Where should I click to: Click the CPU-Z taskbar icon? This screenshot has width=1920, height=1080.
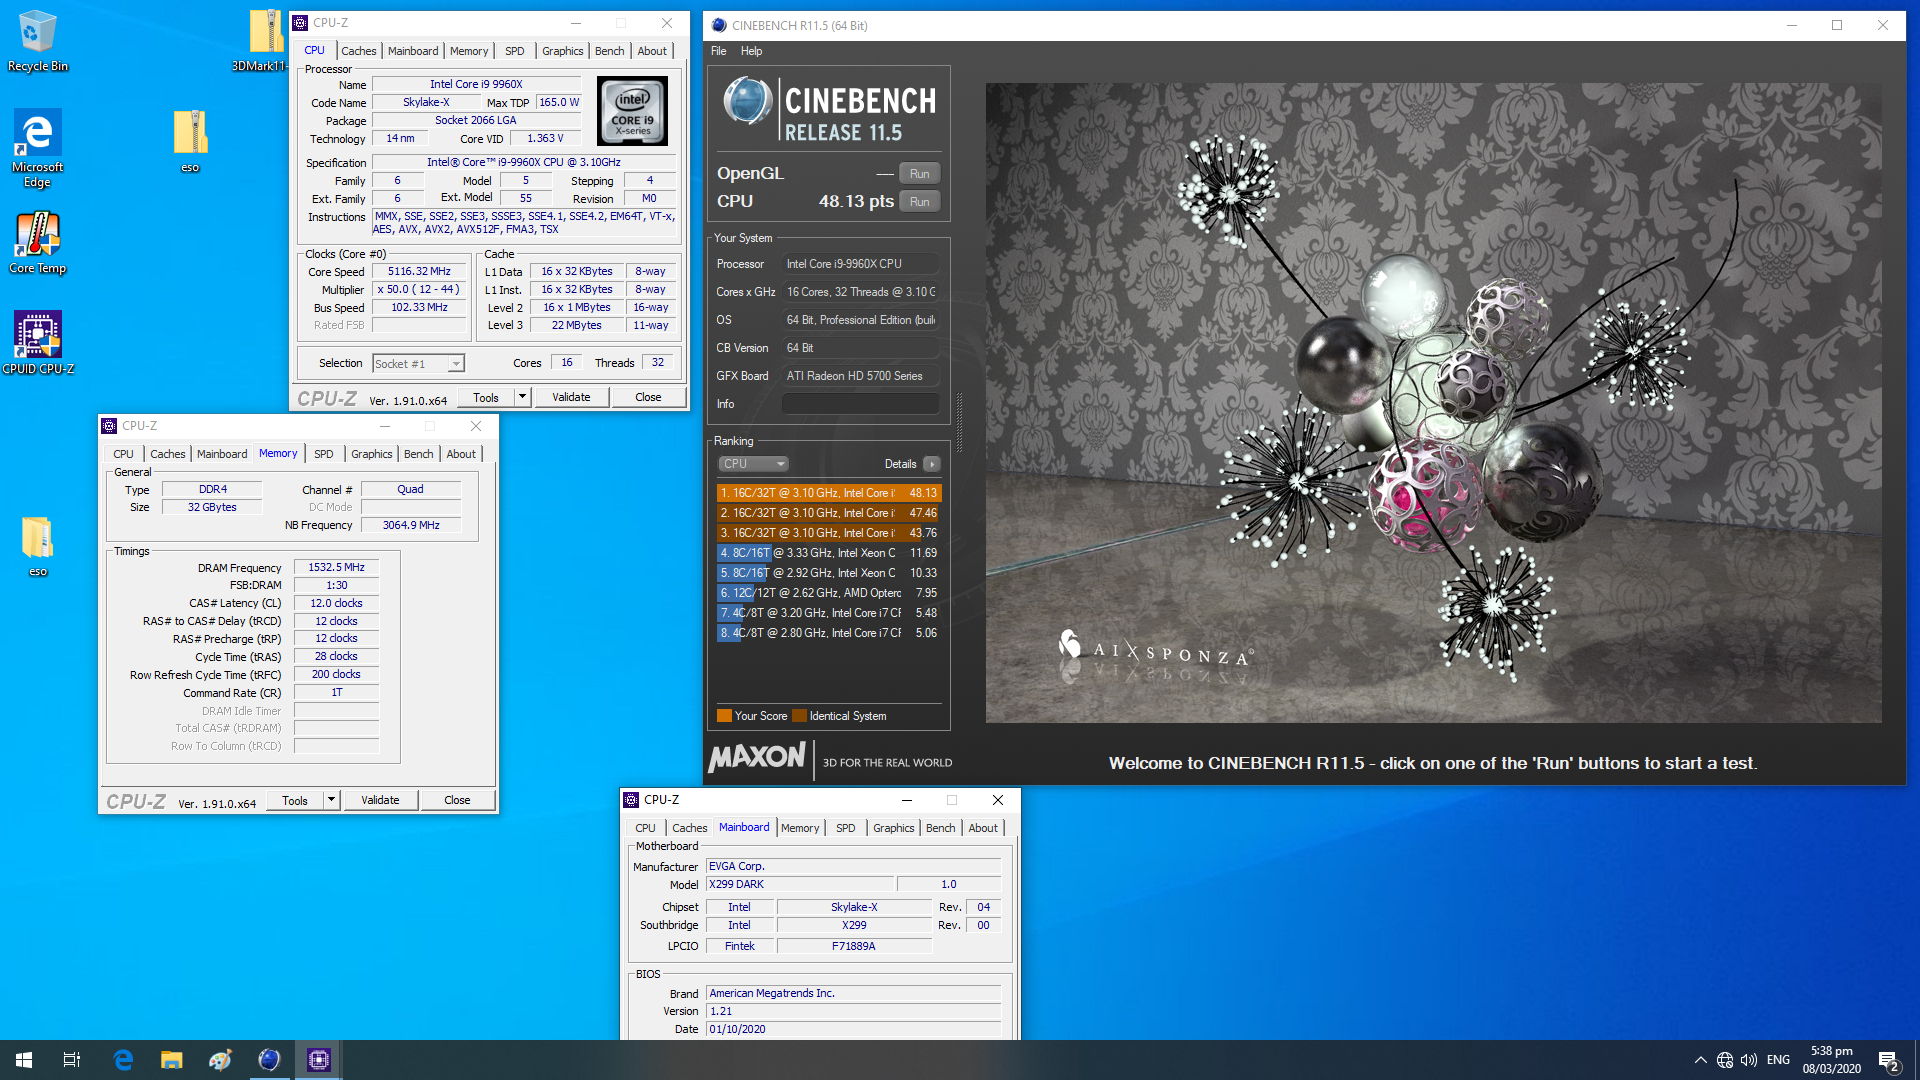[318, 1060]
